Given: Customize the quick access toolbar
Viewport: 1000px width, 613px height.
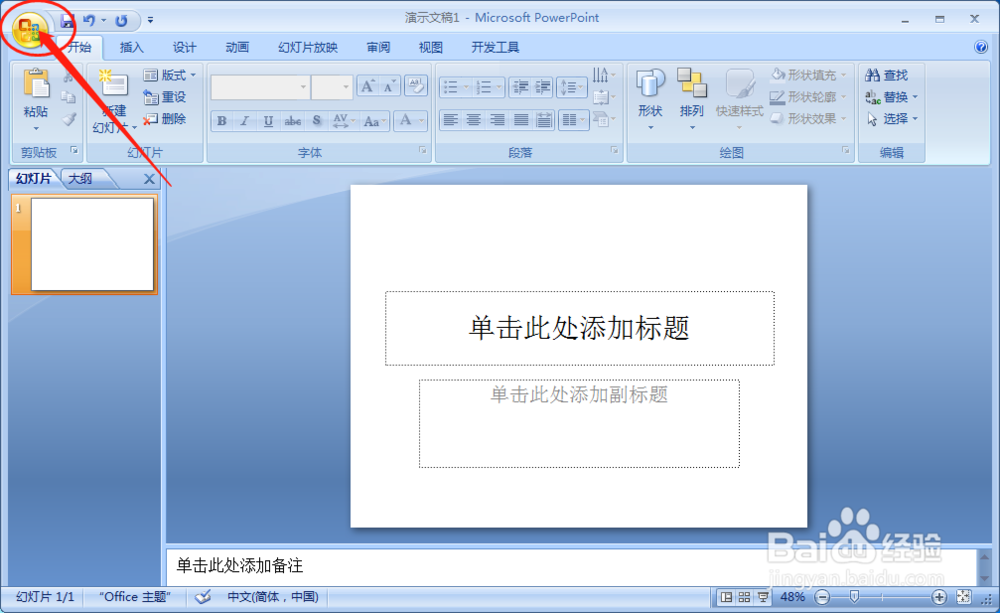Looking at the screenshot, I should click(151, 20).
